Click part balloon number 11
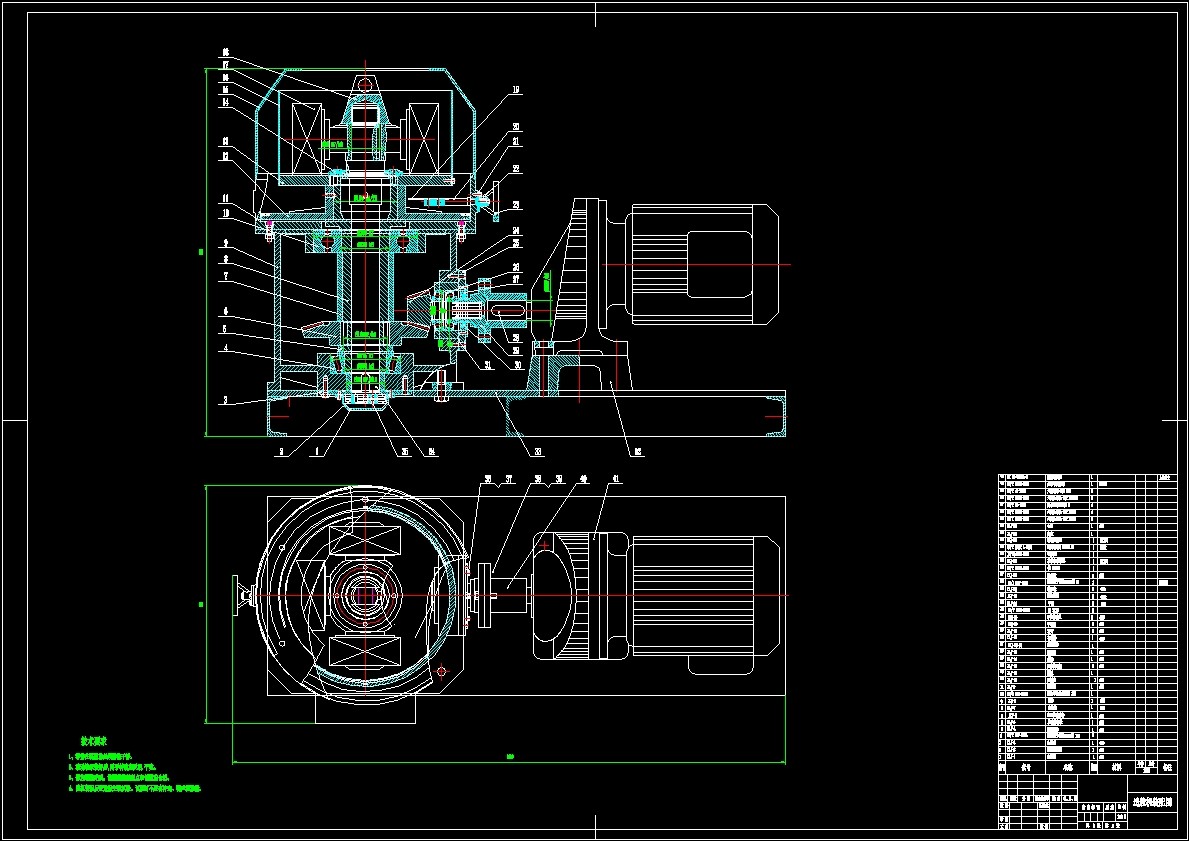 (x=225, y=198)
